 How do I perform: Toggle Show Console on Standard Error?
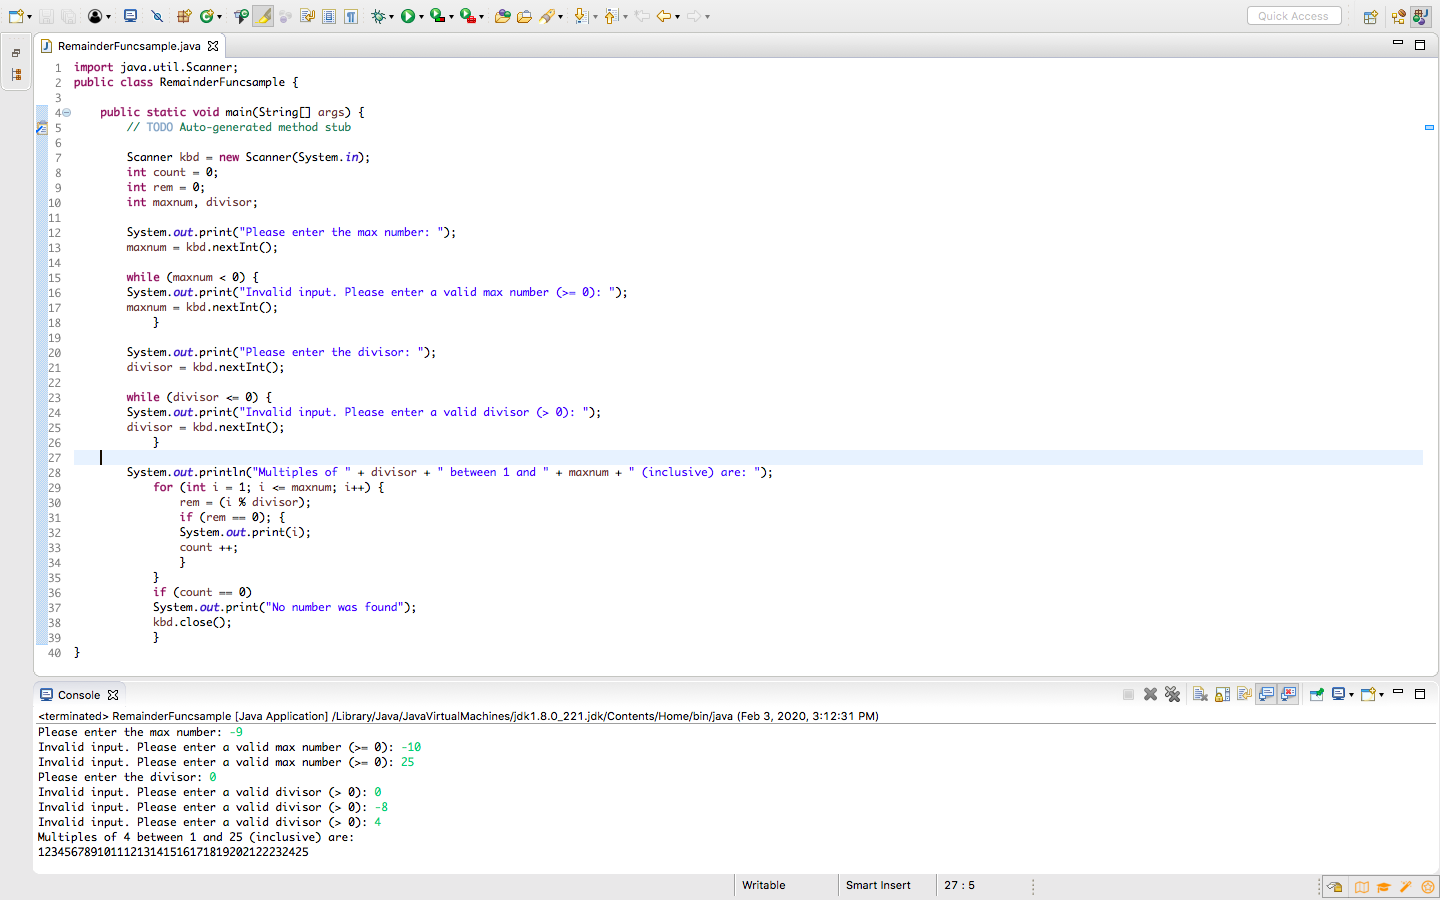click(x=1288, y=694)
